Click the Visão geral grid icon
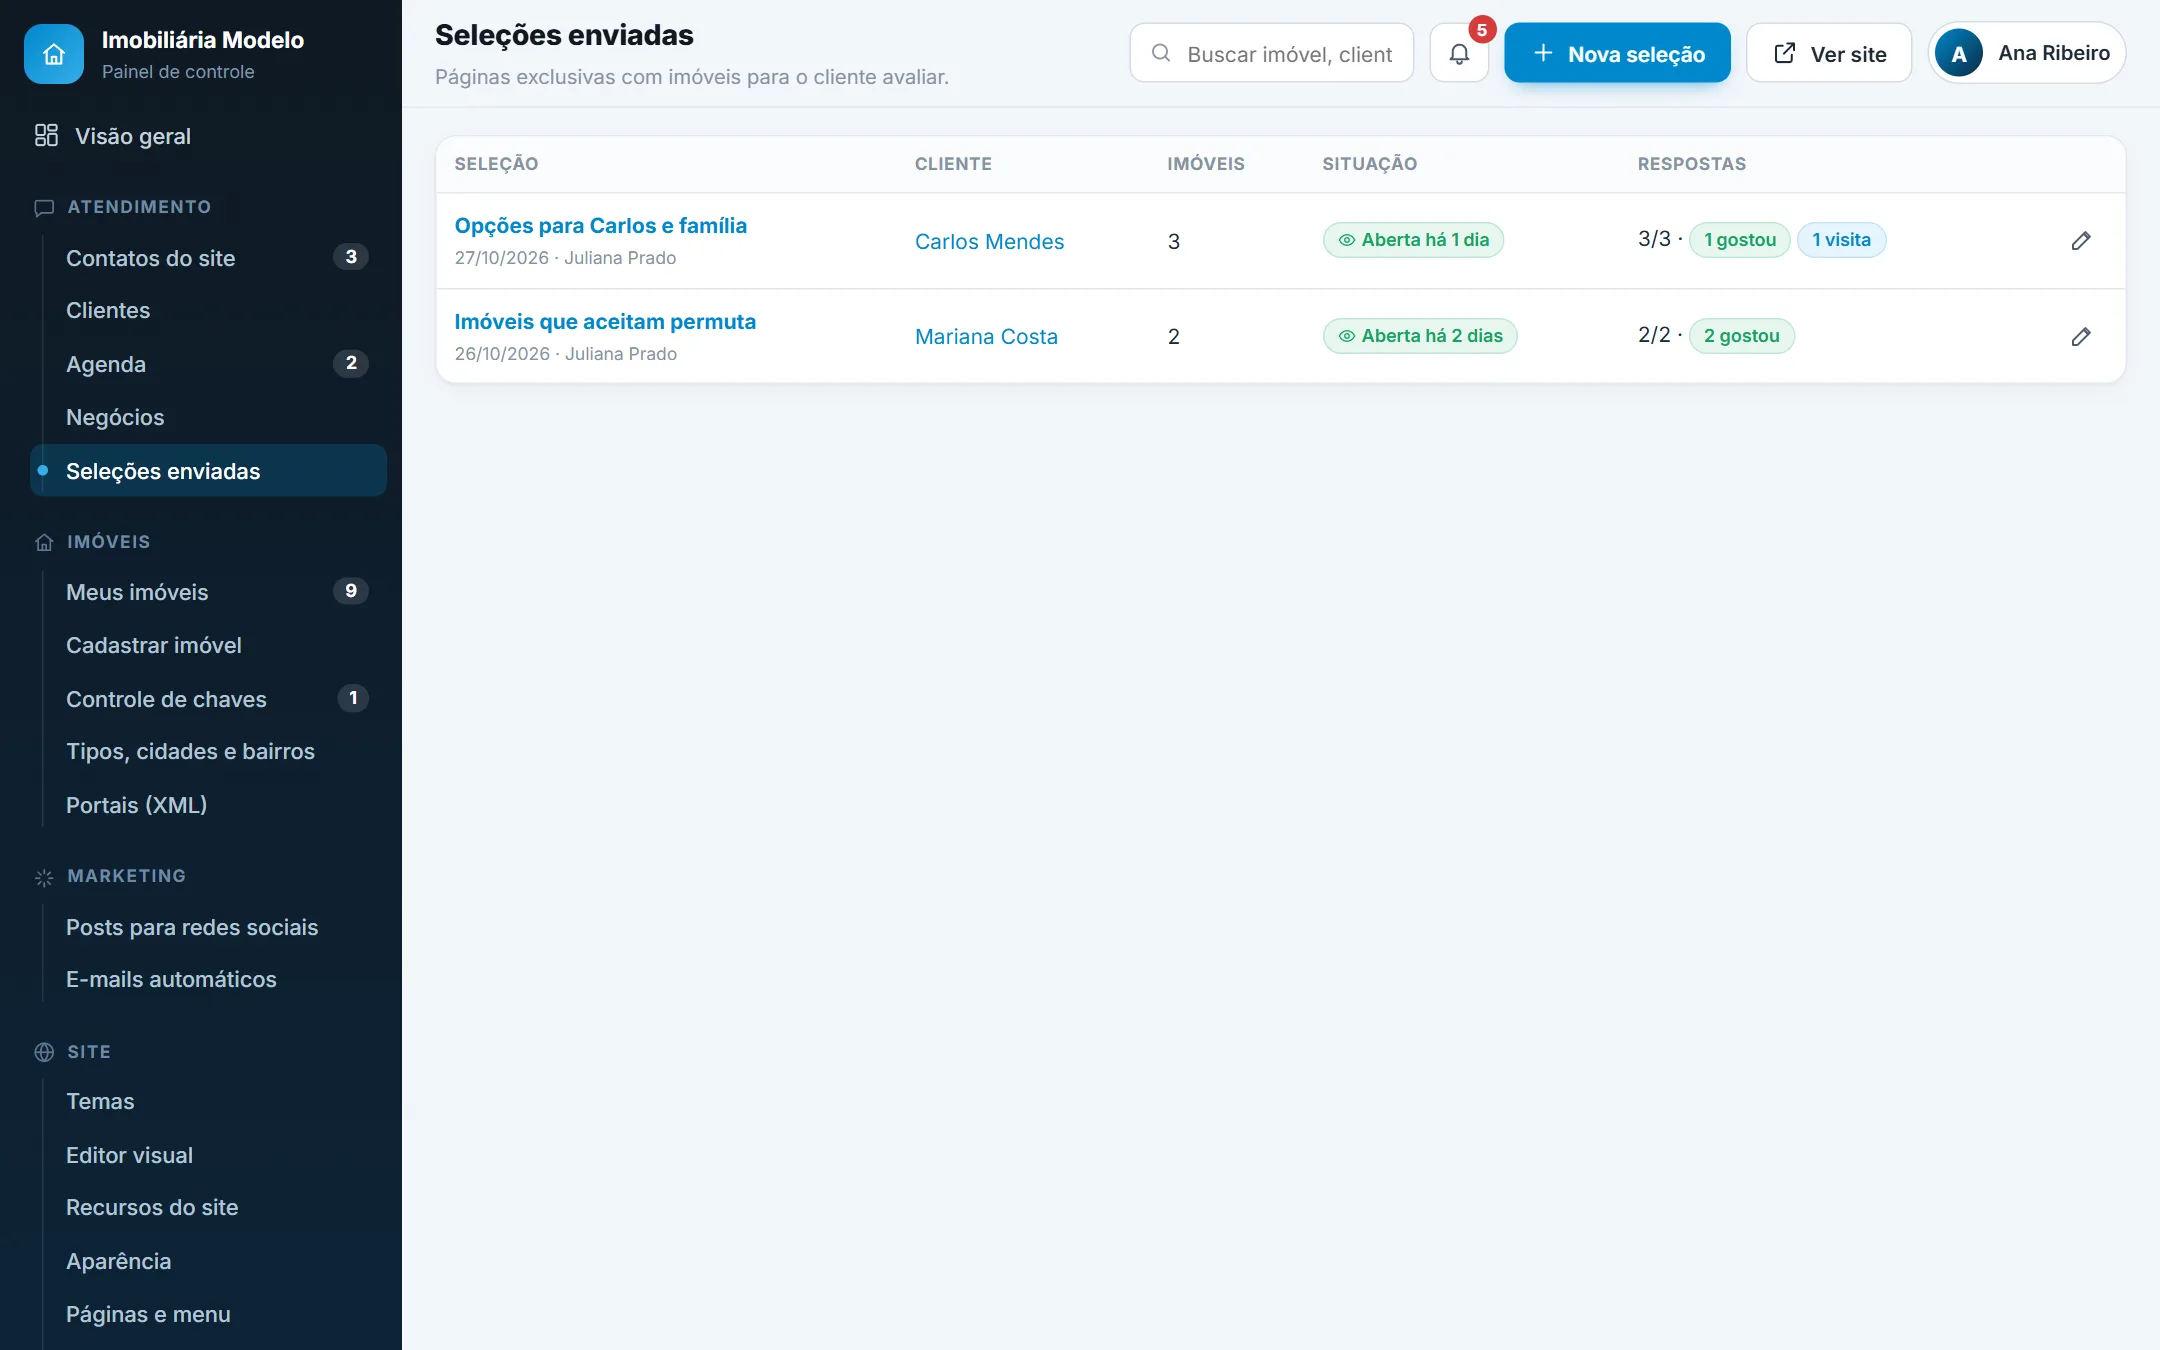This screenshot has height=1350, width=2160. click(46, 135)
